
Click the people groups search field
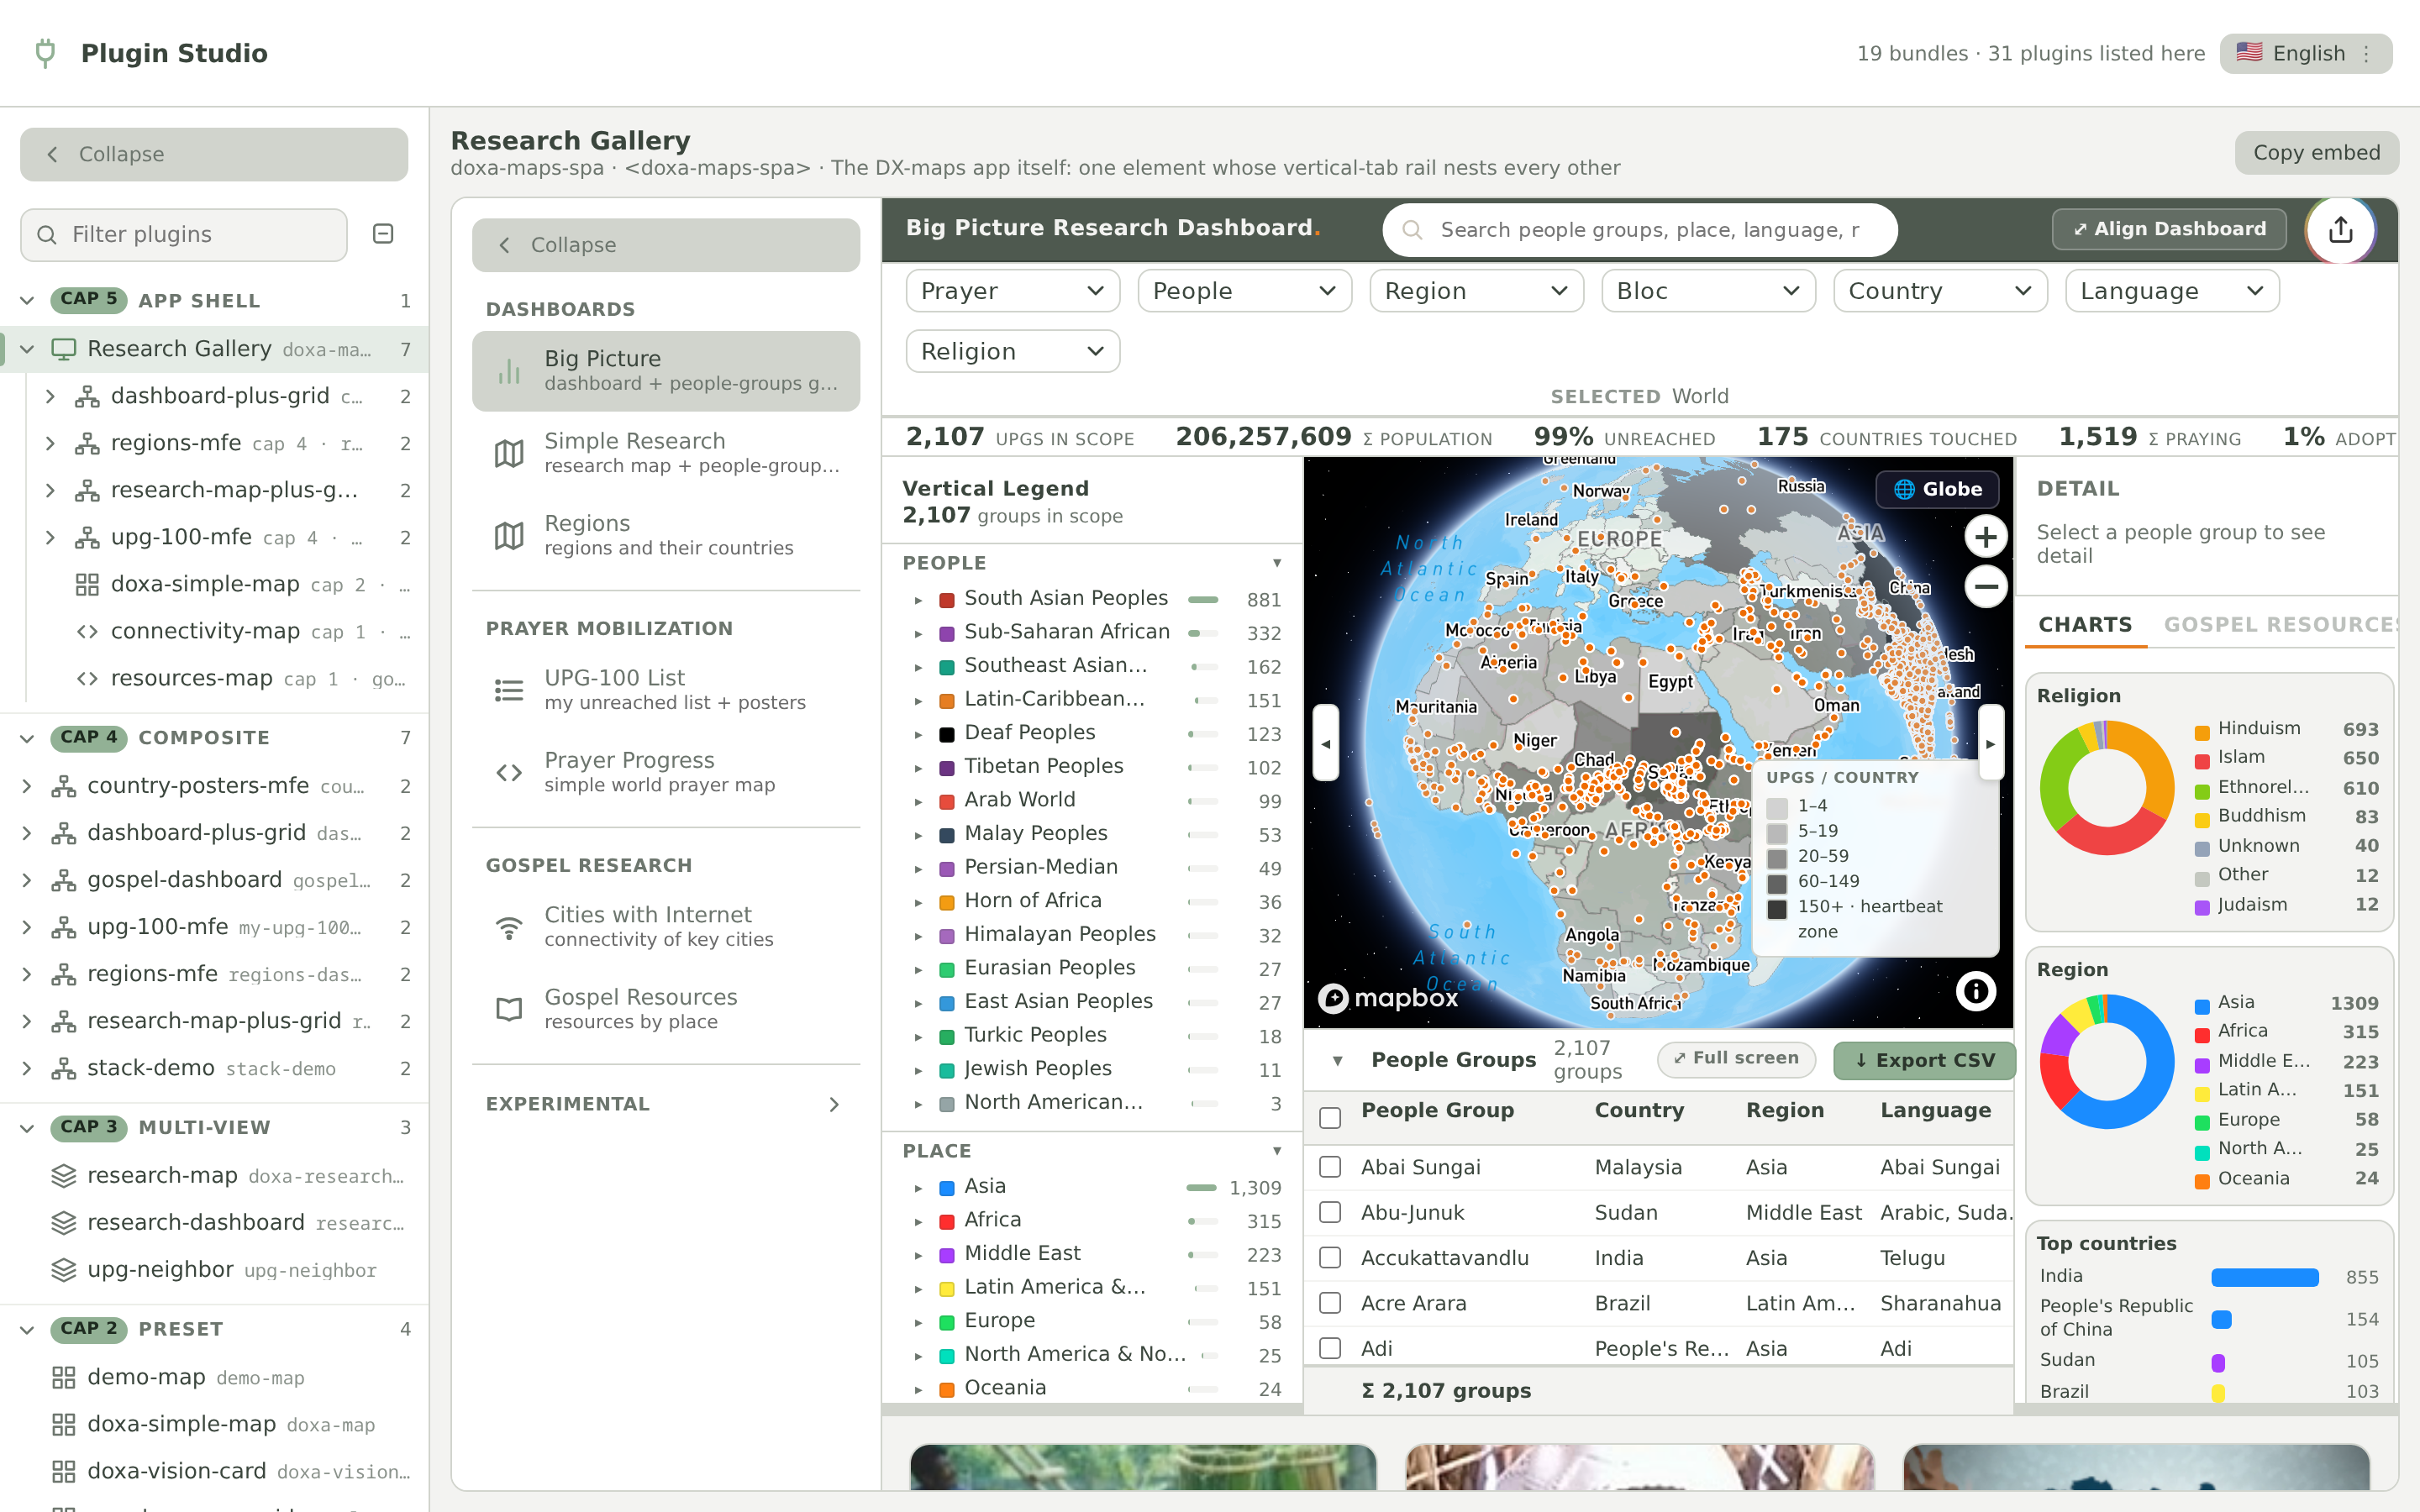coord(1640,230)
